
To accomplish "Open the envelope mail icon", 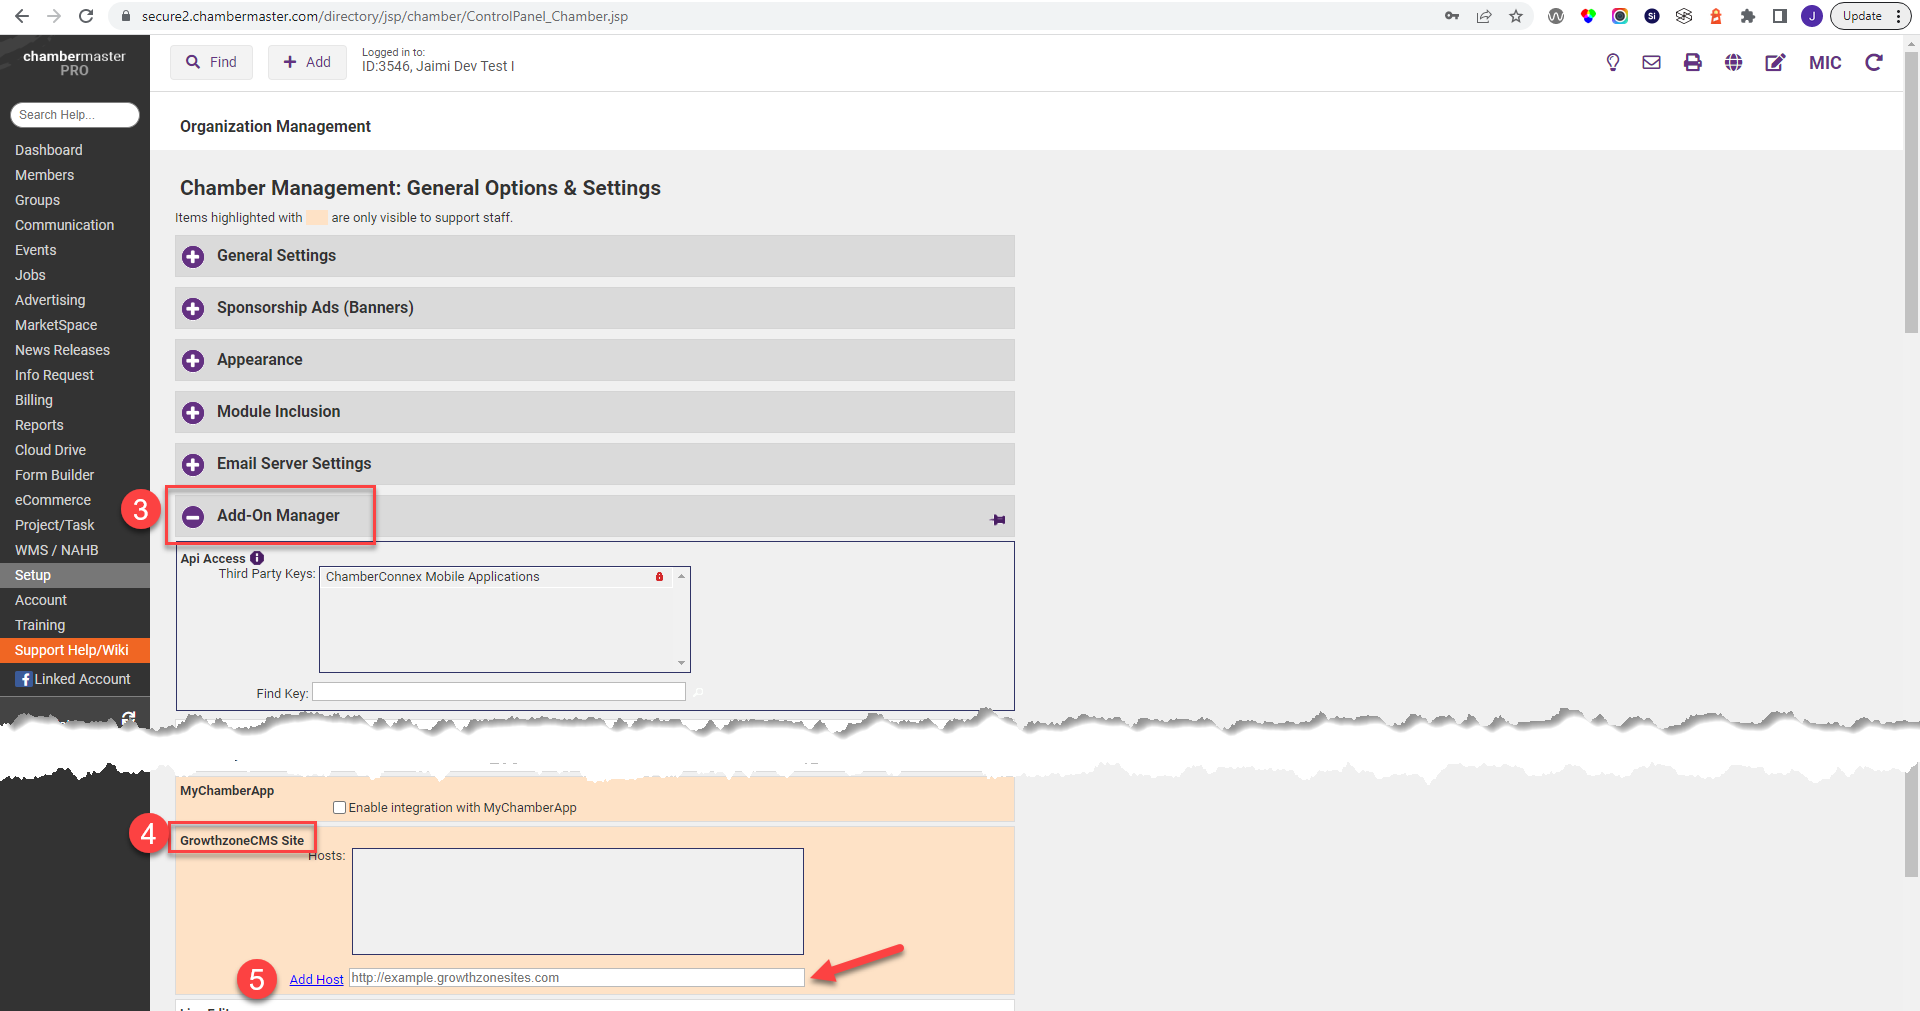I will (1651, 63).
